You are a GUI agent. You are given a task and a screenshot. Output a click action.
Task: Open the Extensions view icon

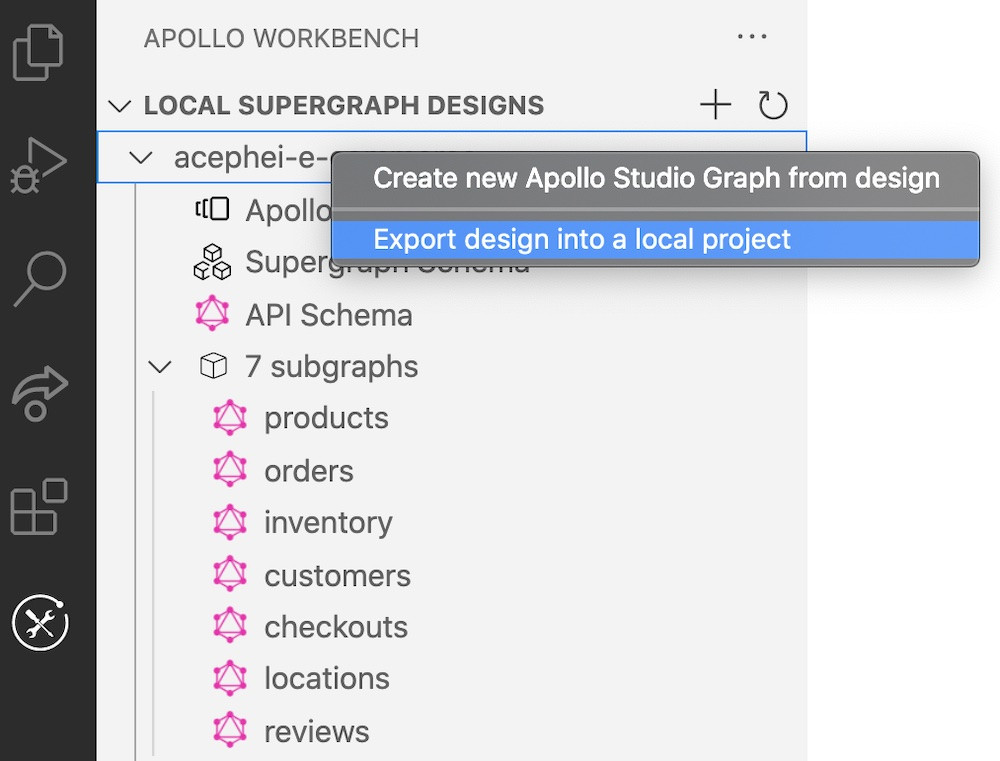[x=39, y=506]
